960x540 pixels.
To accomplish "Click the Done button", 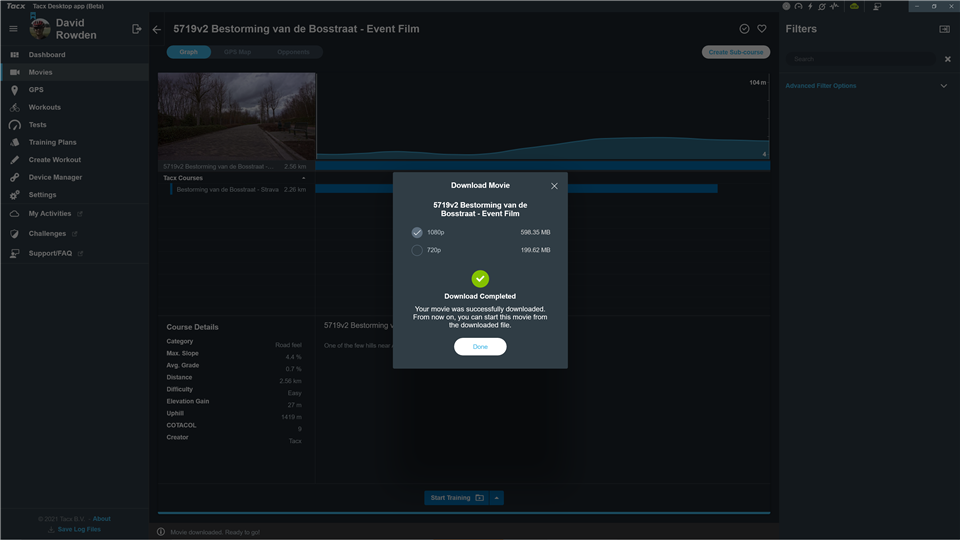I will (480, 347).
